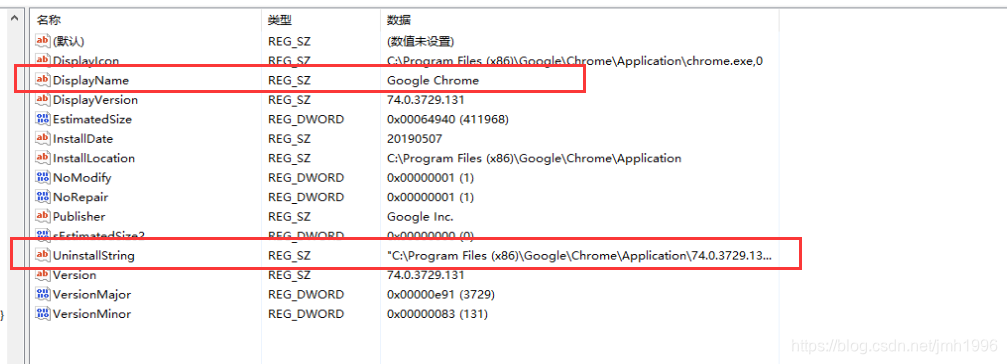The height and width of the screenshot is (364, 1007).
Task: Select the (默认) value name
Action: click(69, 41)
